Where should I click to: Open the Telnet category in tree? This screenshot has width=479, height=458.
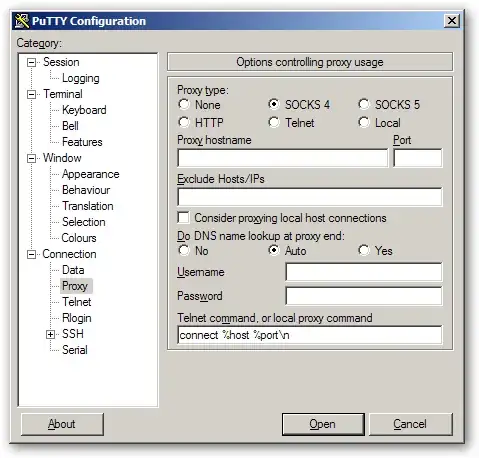click(x=77, y=302)
